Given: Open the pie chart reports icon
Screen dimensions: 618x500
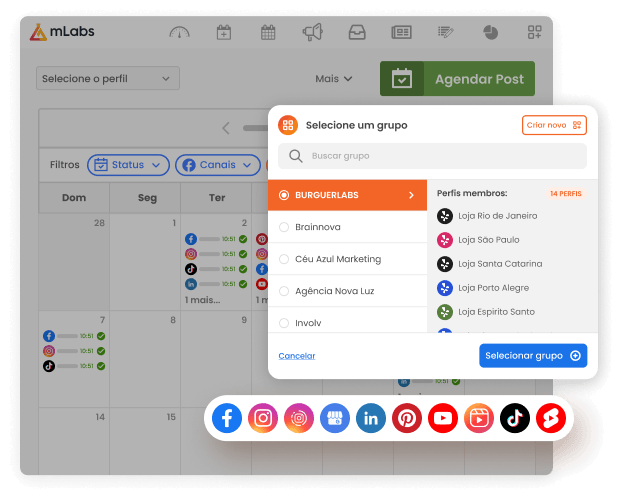Looking at the screenshot, I should pyautogui.click(x=490, y=32).
